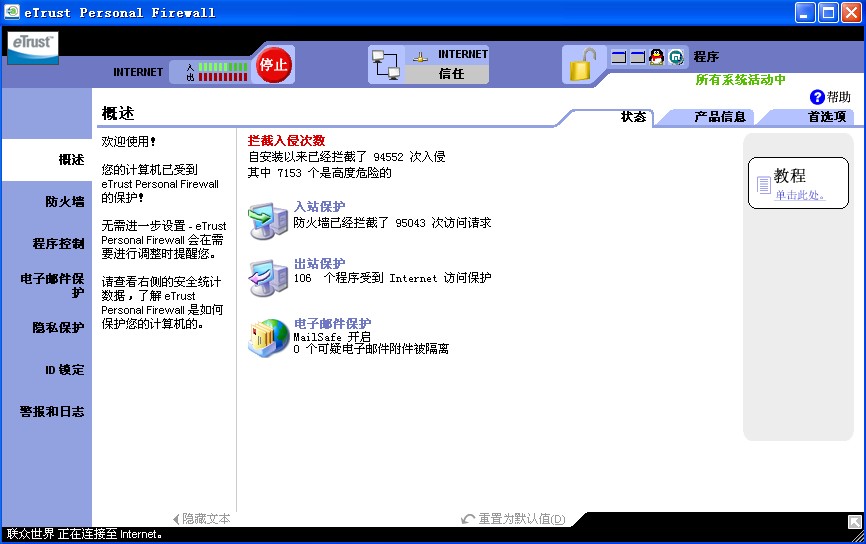Open the 防火墙 firewall section
This screenshot has width=866, height=544.
[65, 202]
